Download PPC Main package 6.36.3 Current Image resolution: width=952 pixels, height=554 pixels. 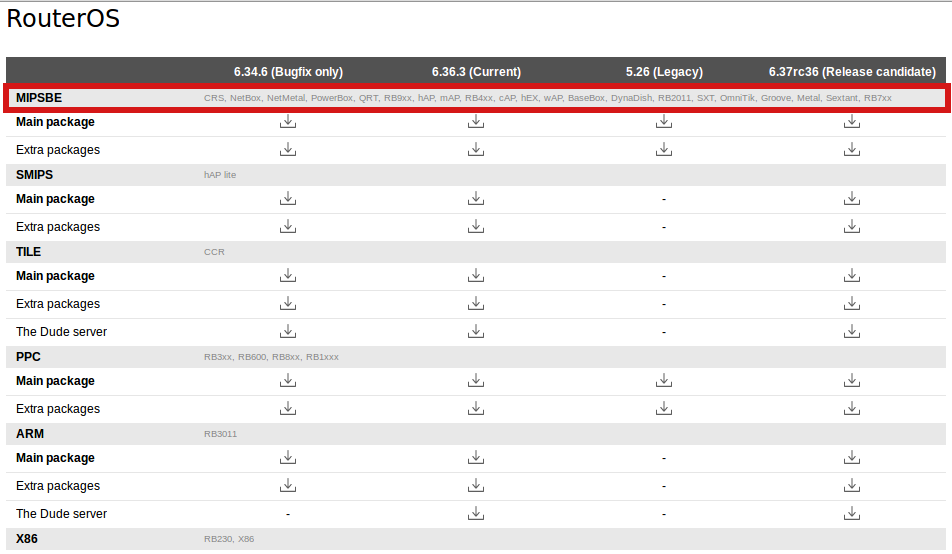point(476,381)
